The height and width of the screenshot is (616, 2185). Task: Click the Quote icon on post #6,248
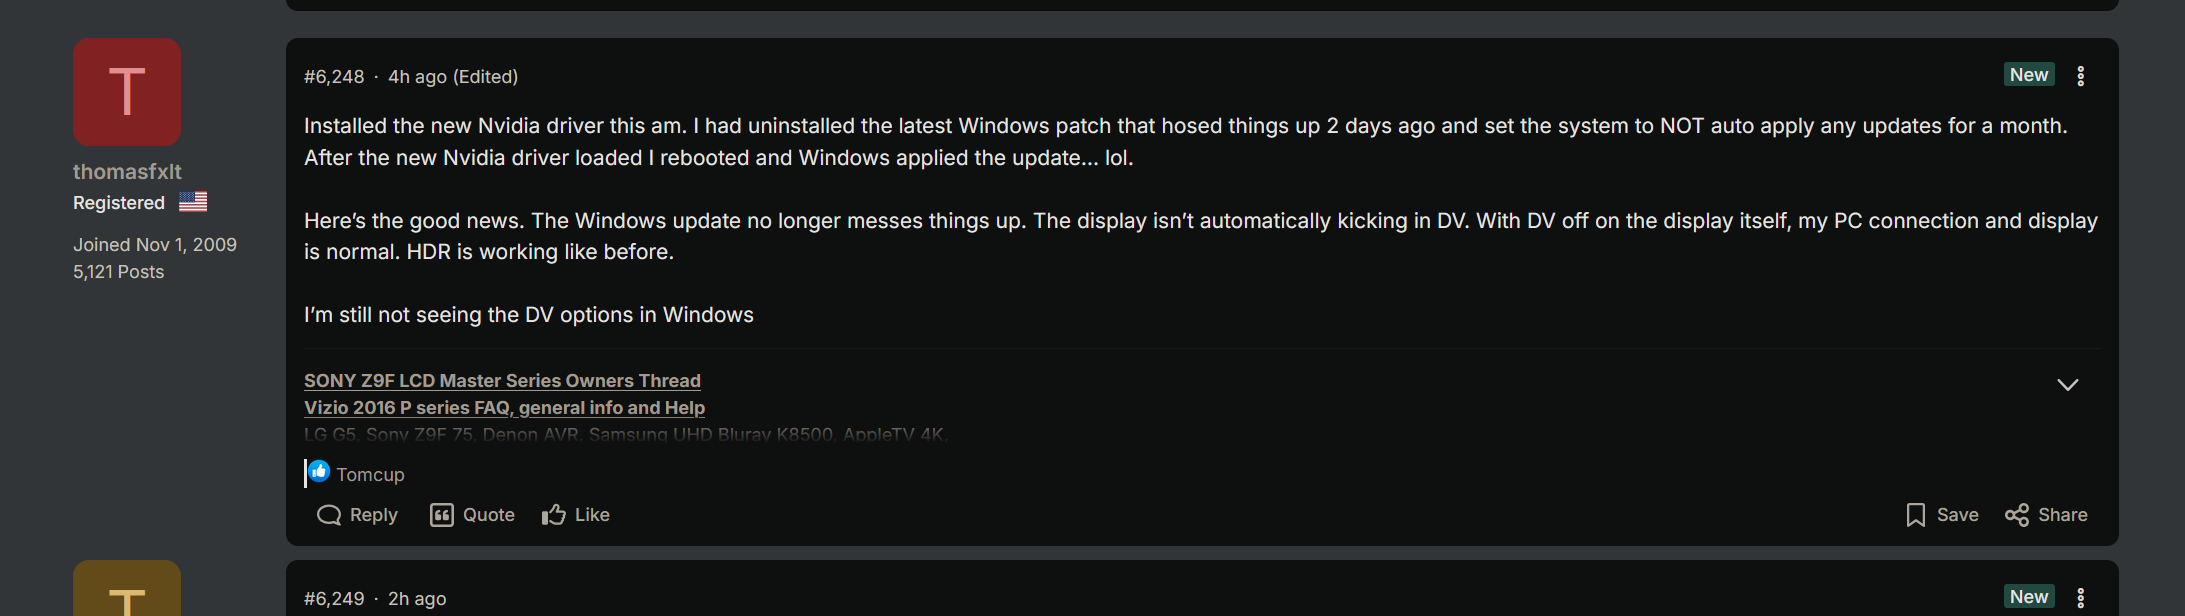click(x=443, y=514)
